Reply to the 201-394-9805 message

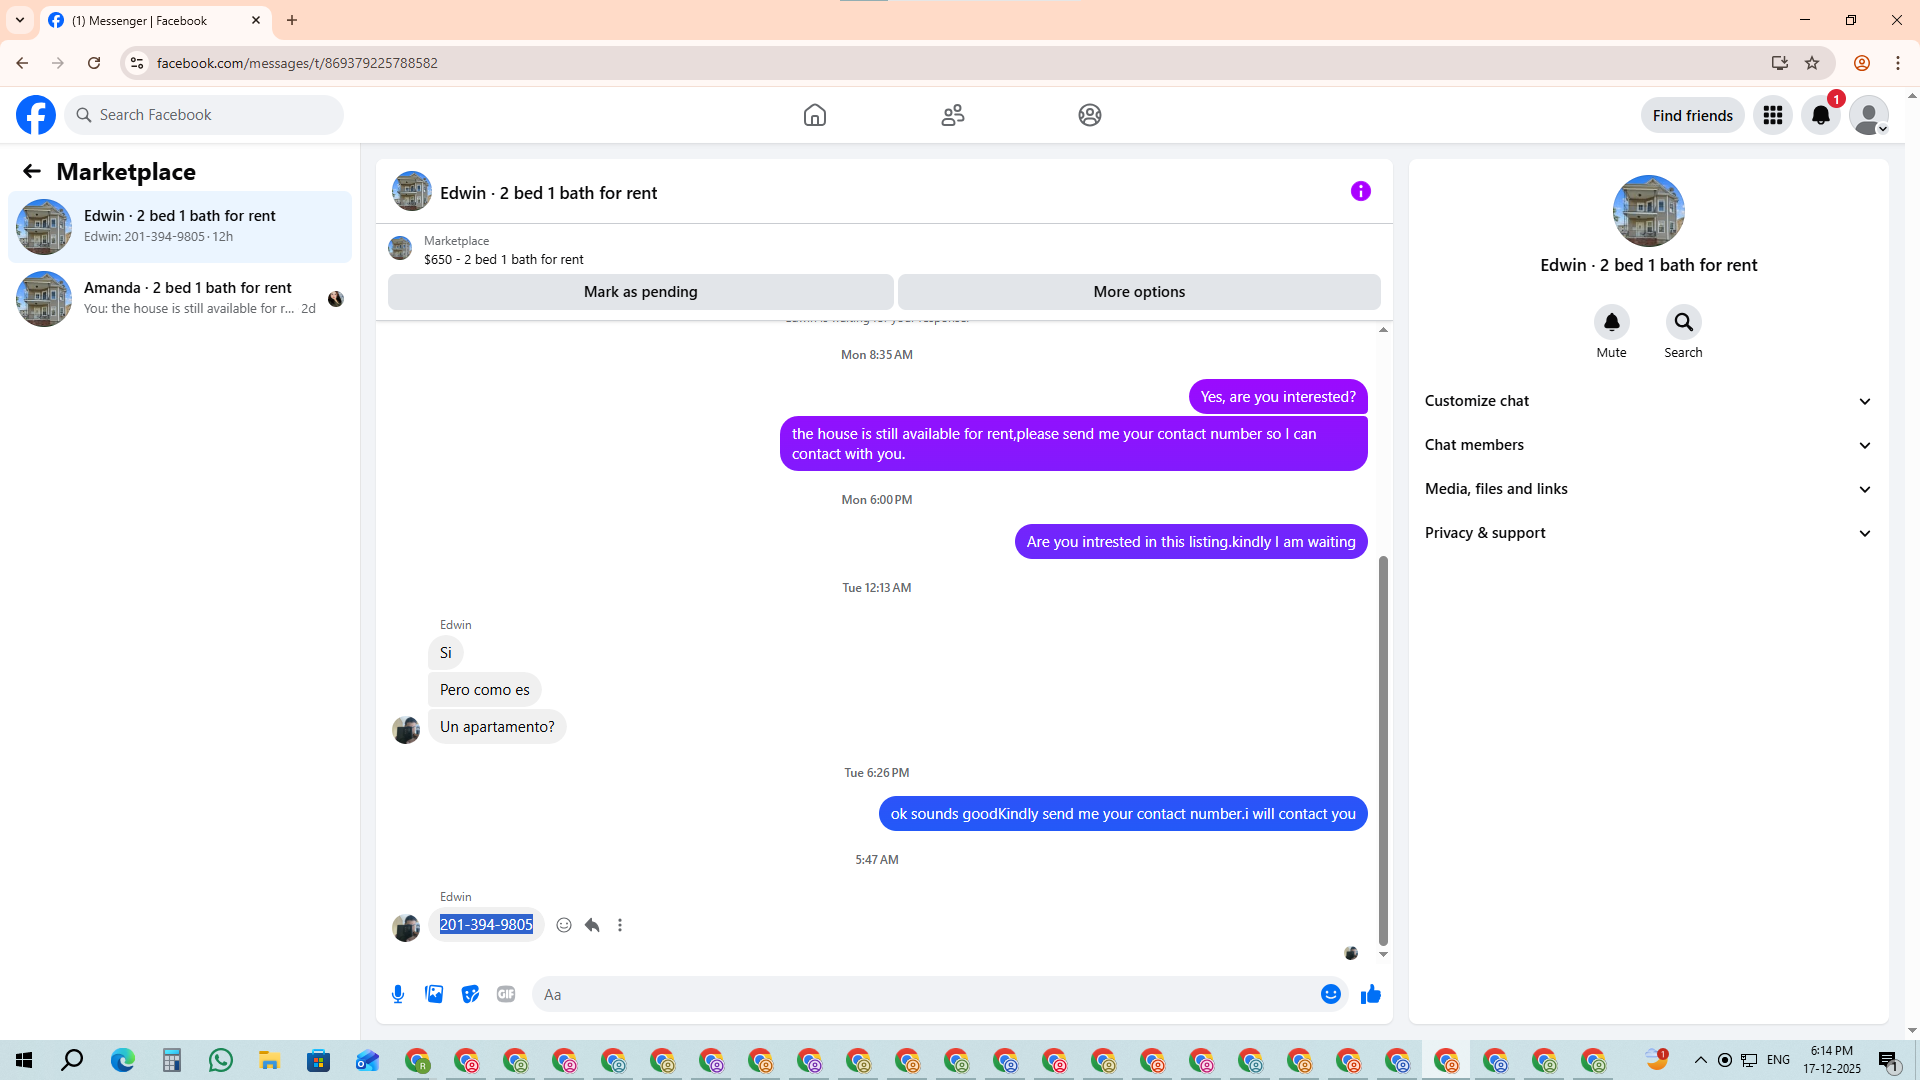click(592, 925)
